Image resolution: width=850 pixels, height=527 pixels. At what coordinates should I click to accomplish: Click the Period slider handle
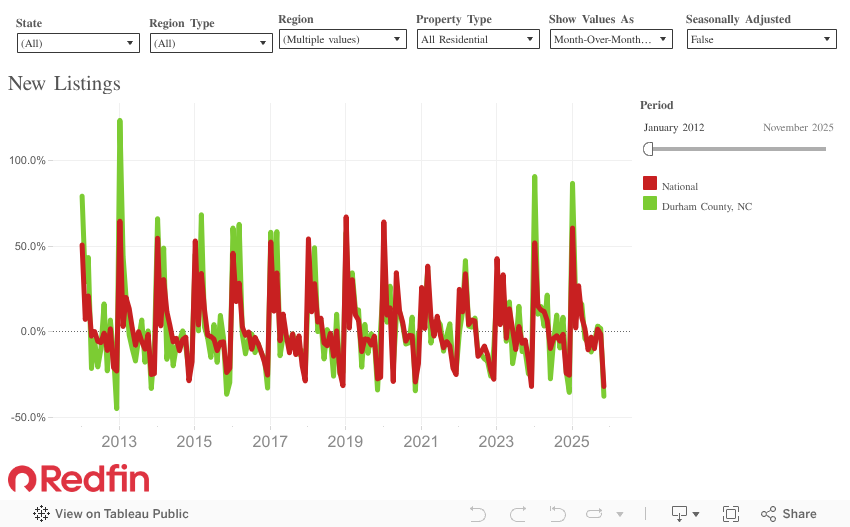pyautogui.click(x=648, y=149)
